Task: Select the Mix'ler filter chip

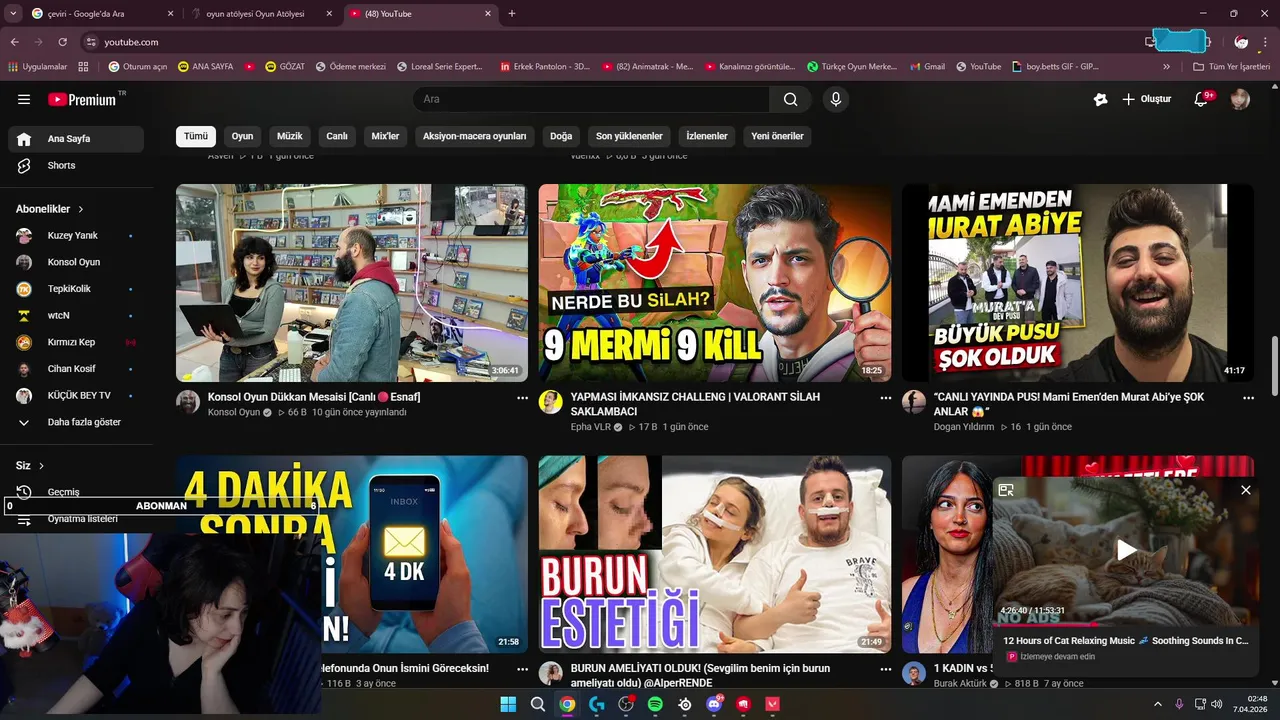Action: 385,136
